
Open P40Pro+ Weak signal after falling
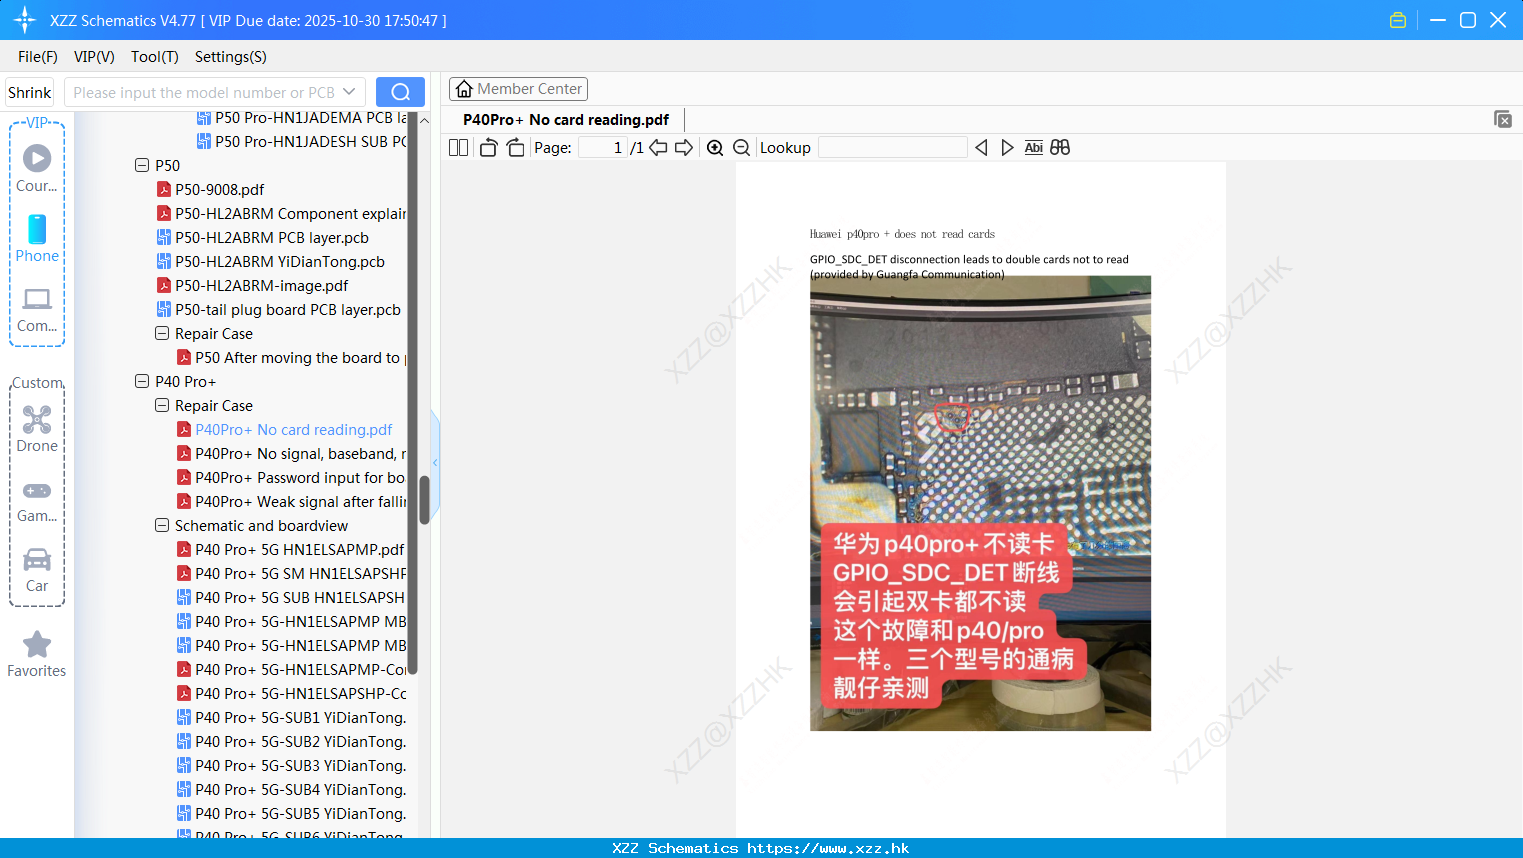(x=292, y=502)
